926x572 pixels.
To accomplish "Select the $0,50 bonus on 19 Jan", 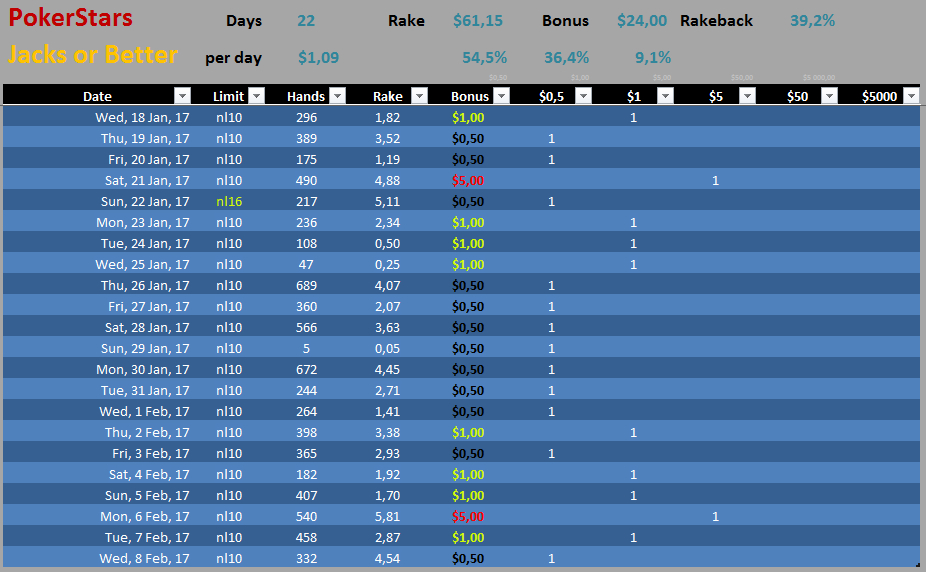I will [x=468, y=139].
